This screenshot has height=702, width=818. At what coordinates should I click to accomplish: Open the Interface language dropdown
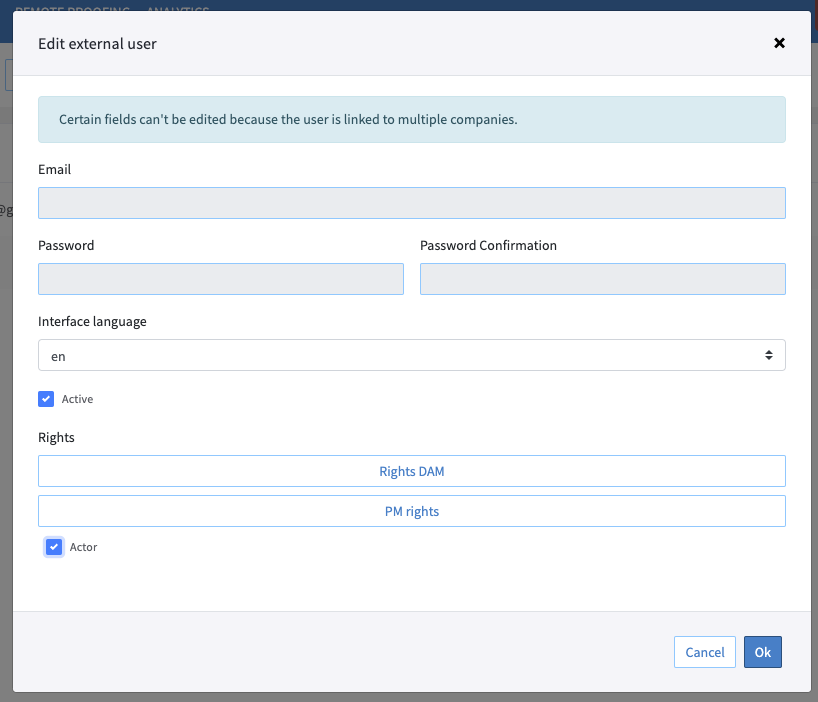point(411,355)
